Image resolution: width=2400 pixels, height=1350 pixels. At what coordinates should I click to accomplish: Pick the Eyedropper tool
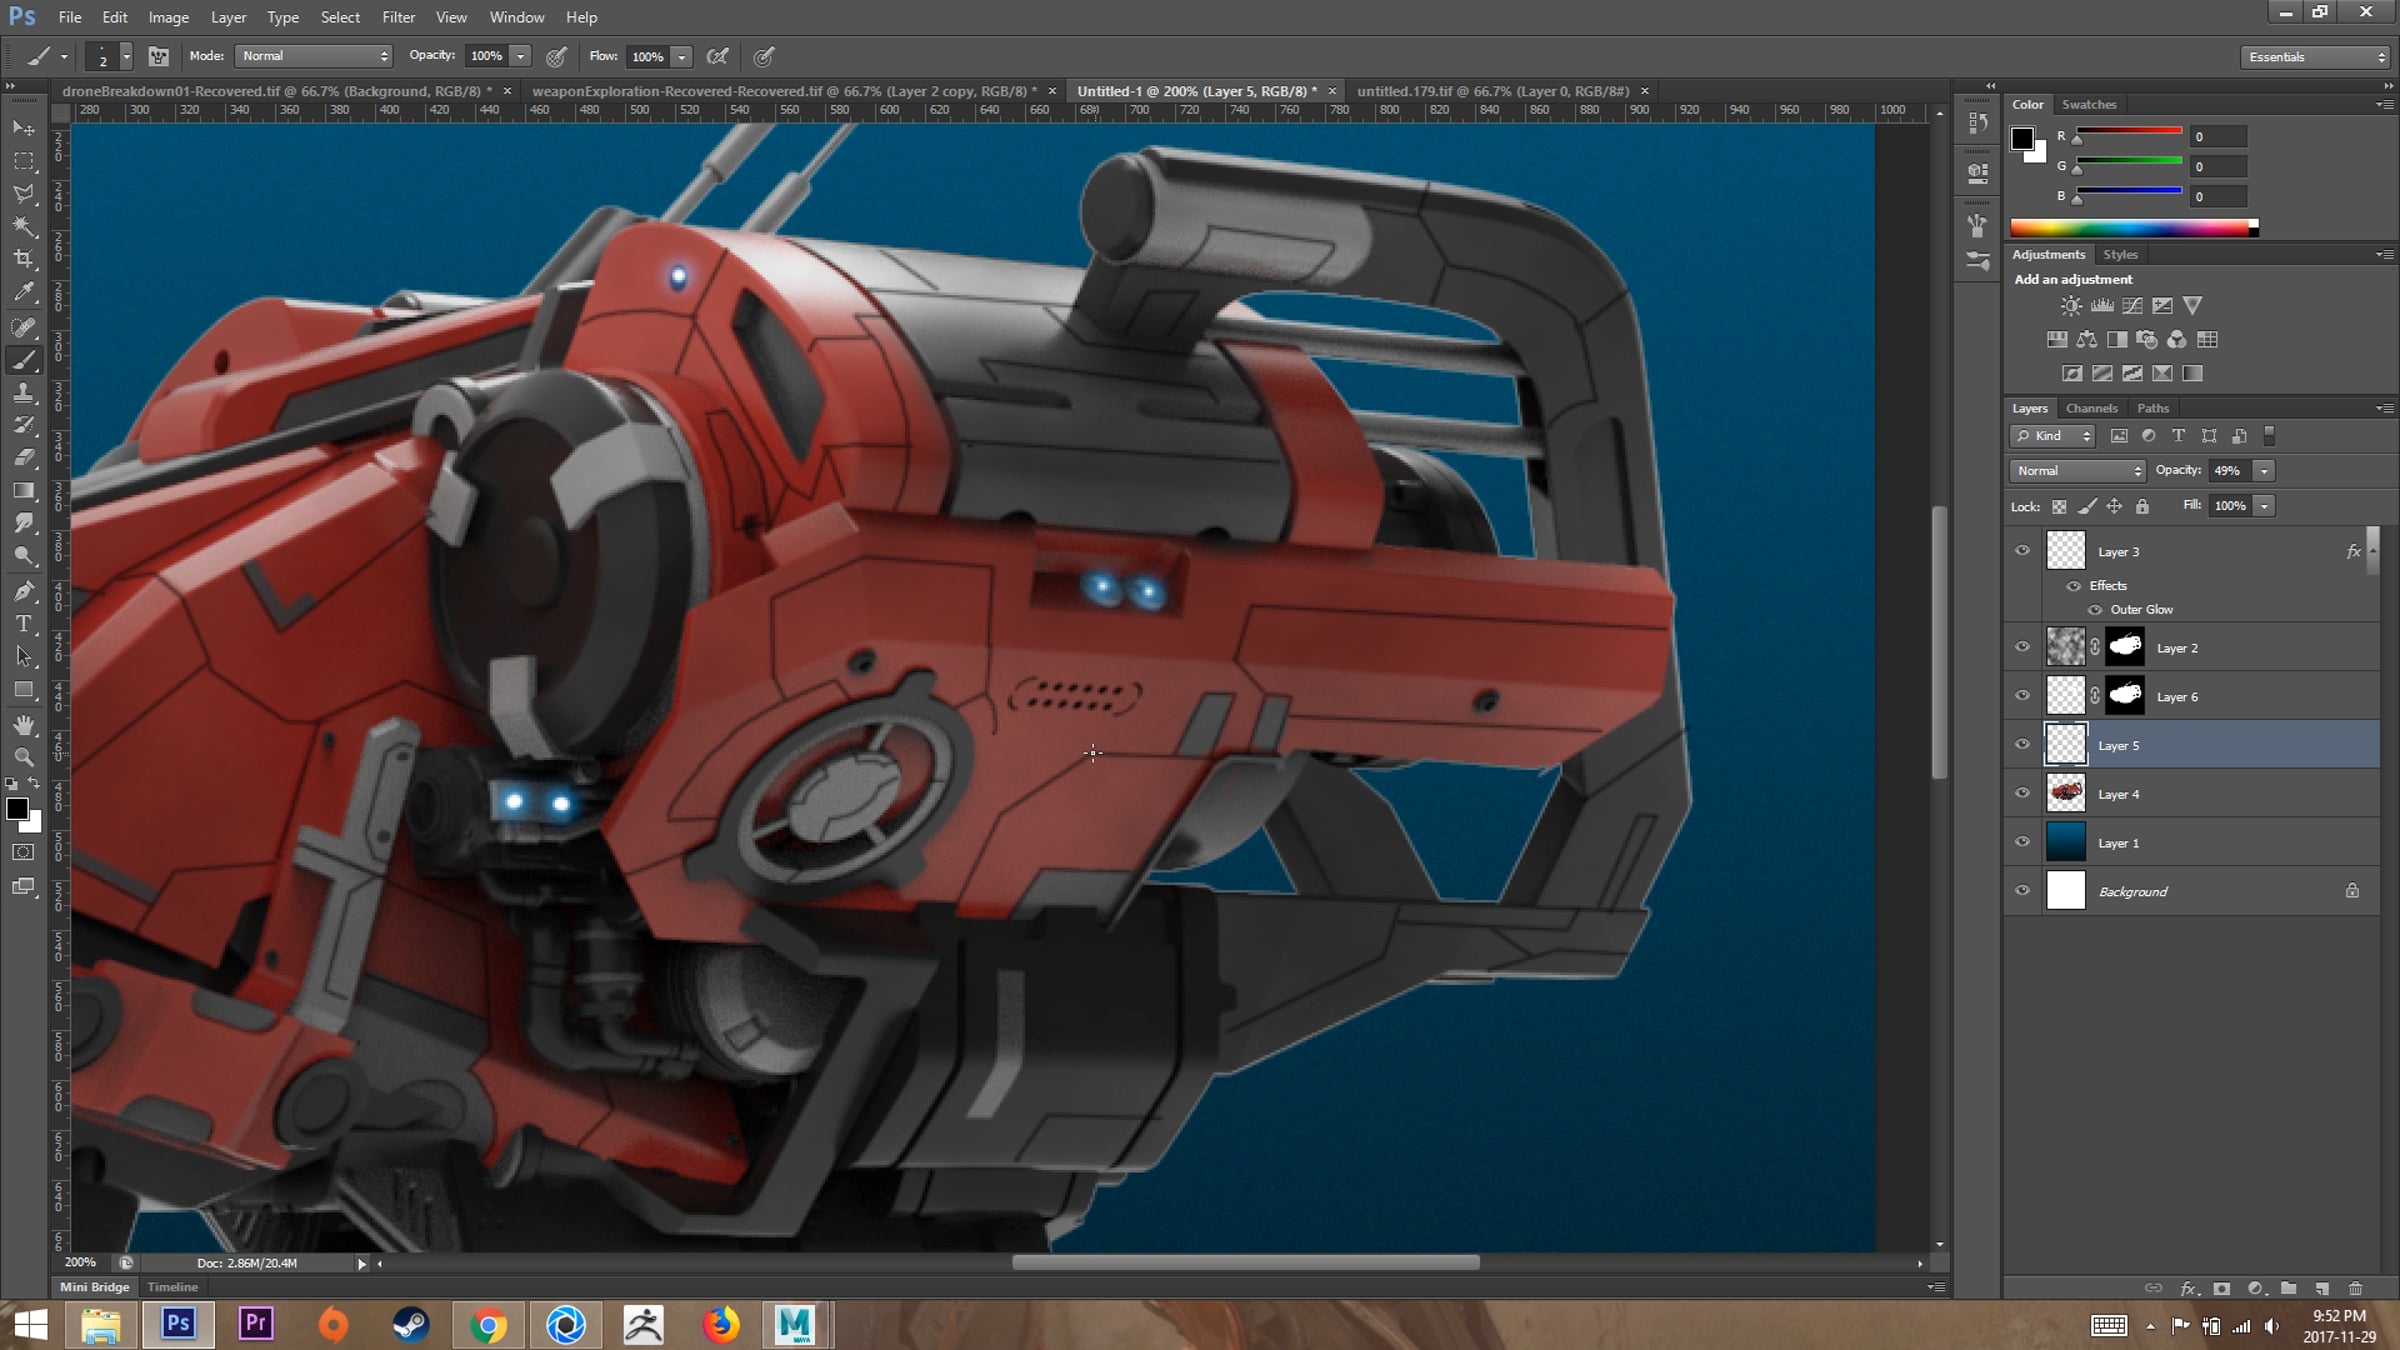tap(23, 292)
